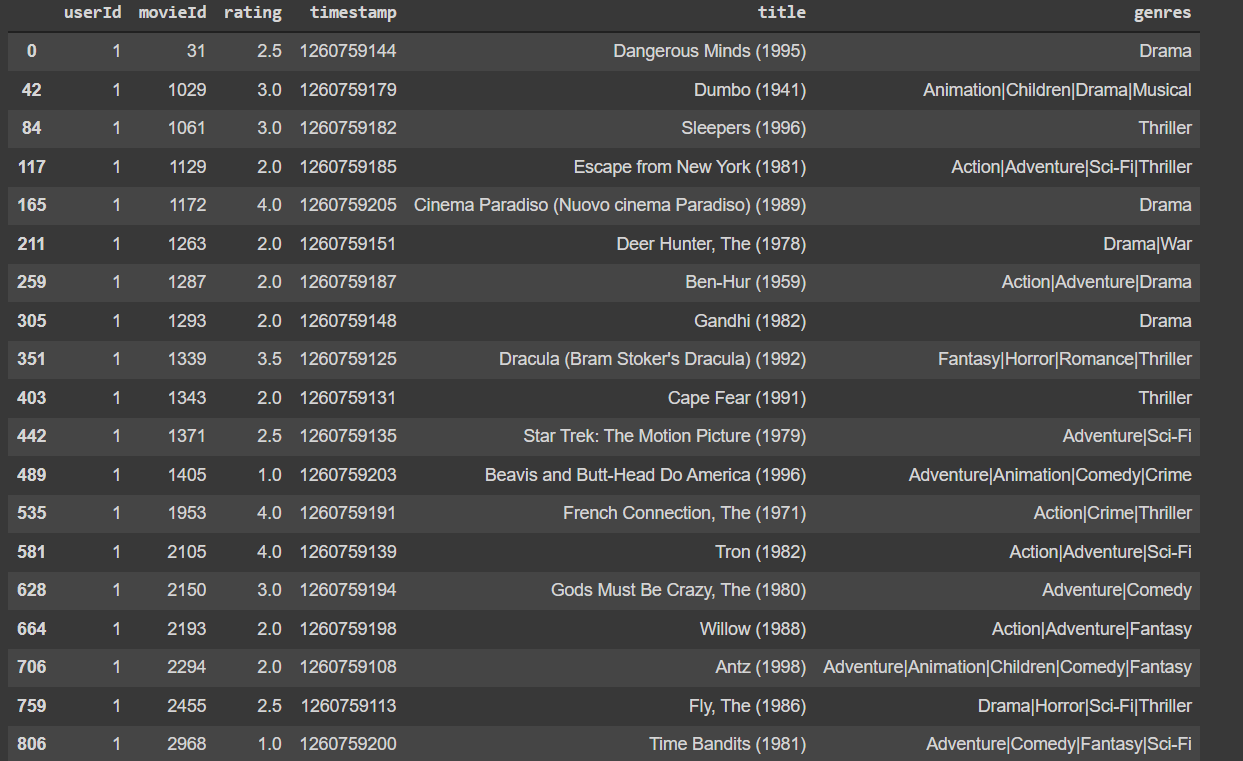1243x761 pixels.
Task: Select the title column header
Action: point(782,13)
